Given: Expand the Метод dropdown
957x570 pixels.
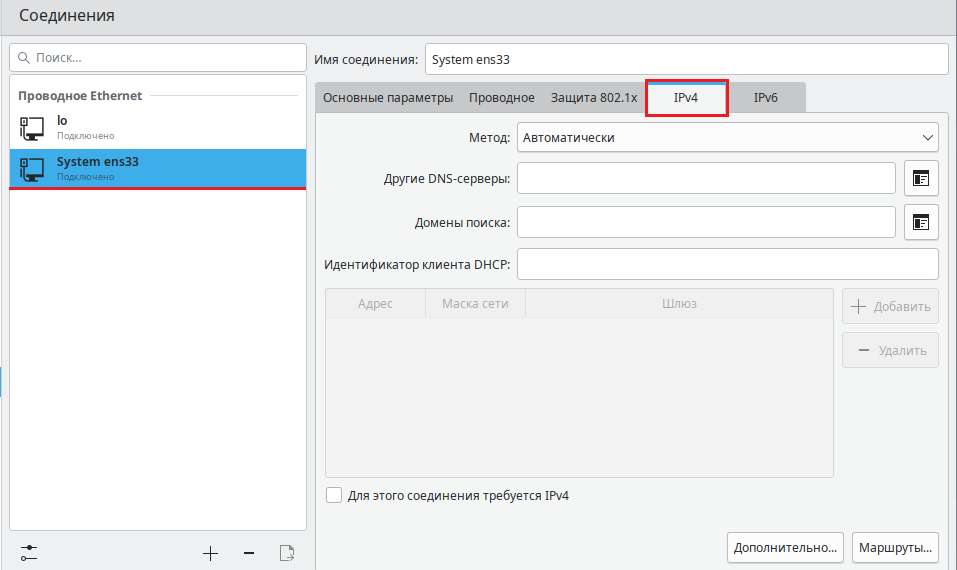Looking at the screenshot, I should tap(727, 137).
